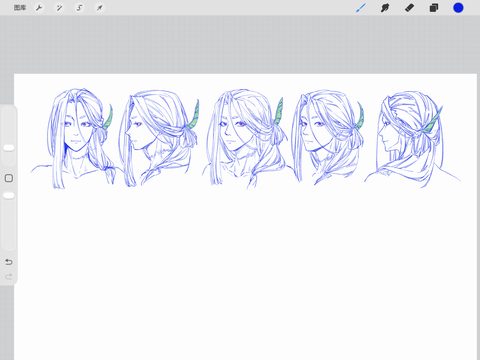Activate the Transform arrow tool

[99, 8]
